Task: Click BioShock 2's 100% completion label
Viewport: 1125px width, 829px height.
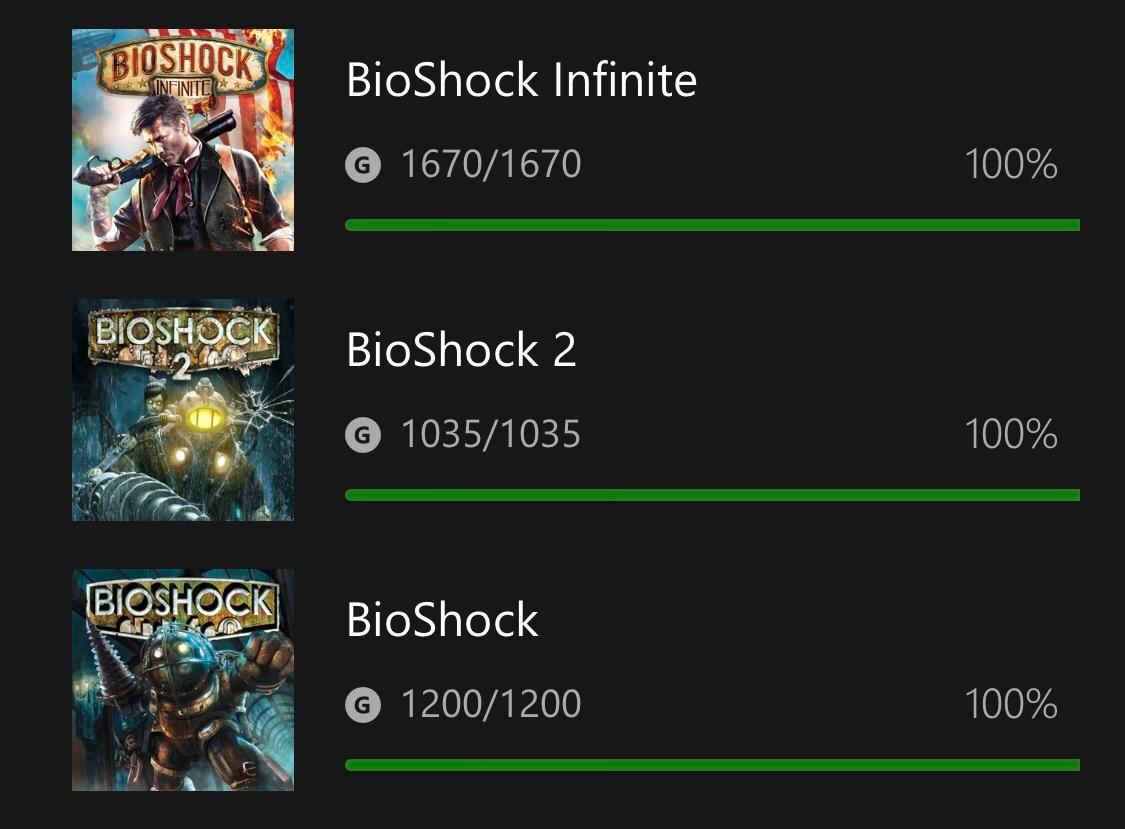Action: (1011, 435)
